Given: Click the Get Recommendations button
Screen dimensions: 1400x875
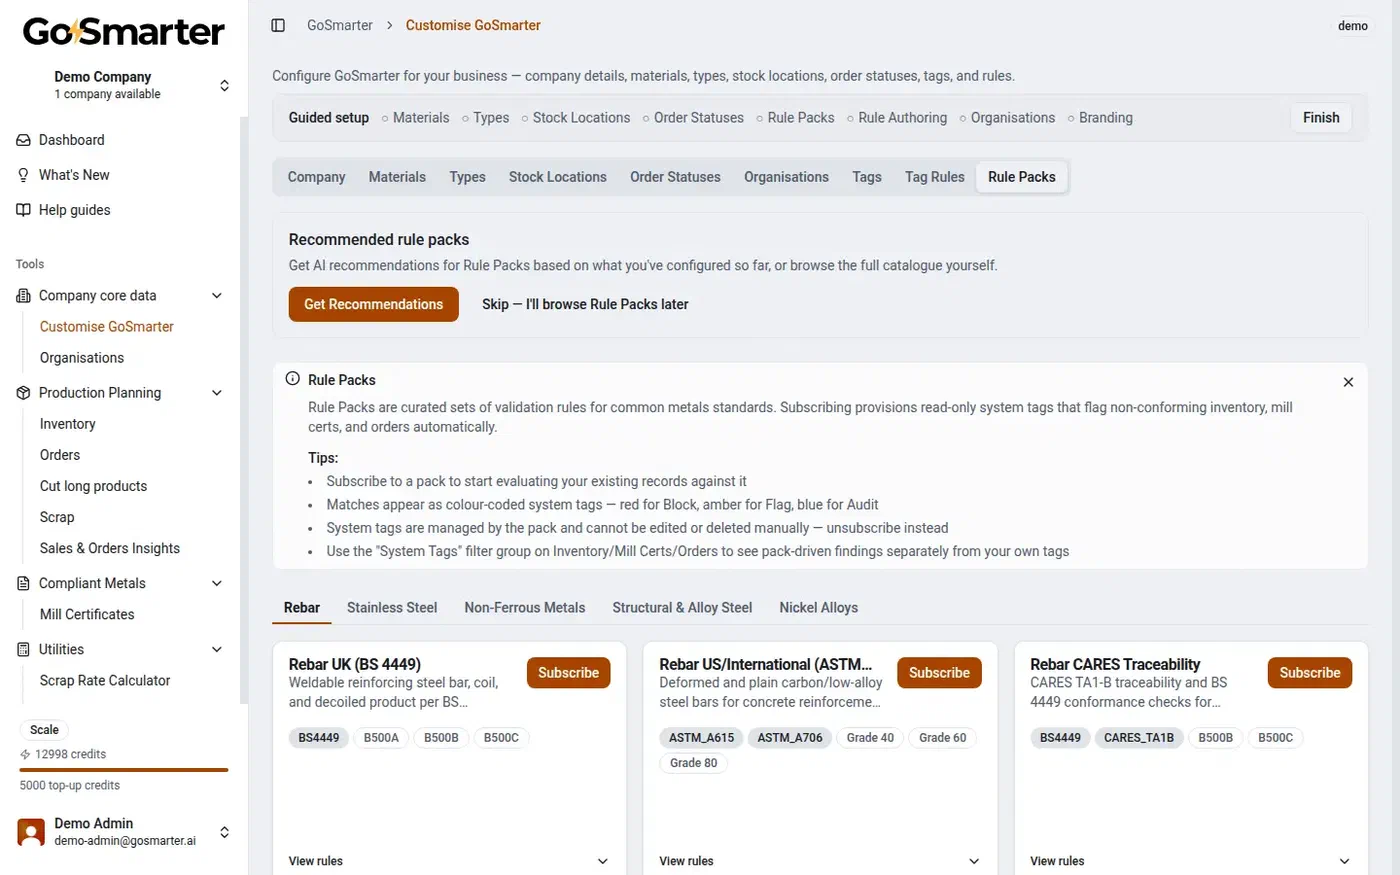Looking at the screenshot, I should tap(374, 304).
